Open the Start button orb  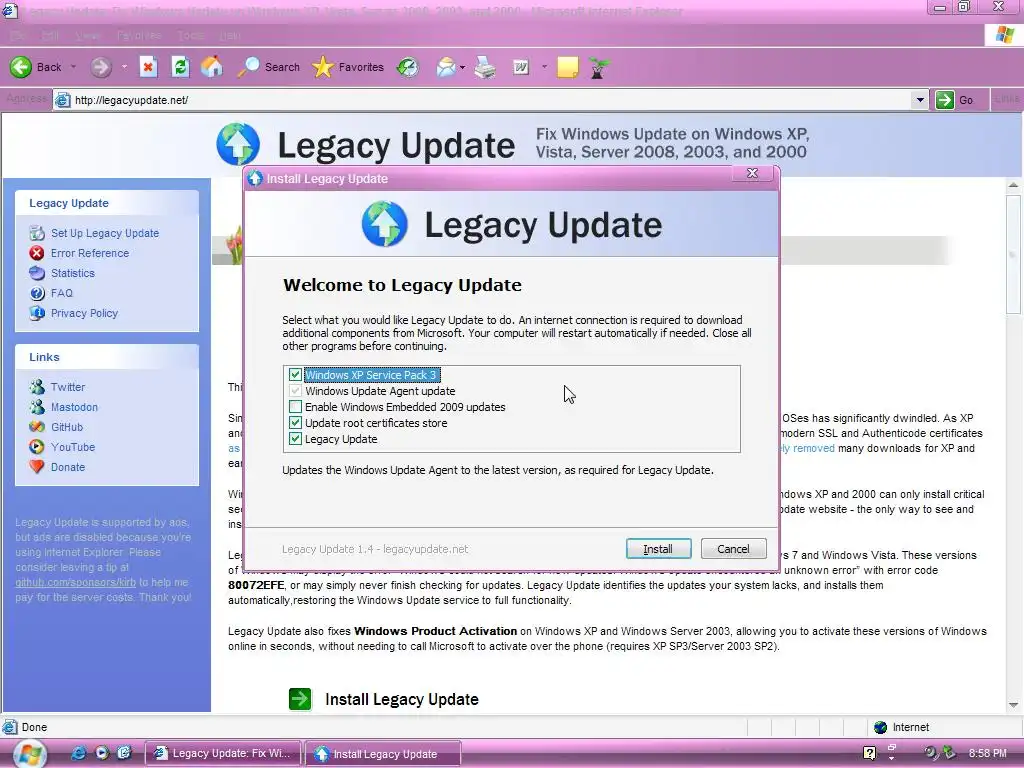(x=28, y=754)
